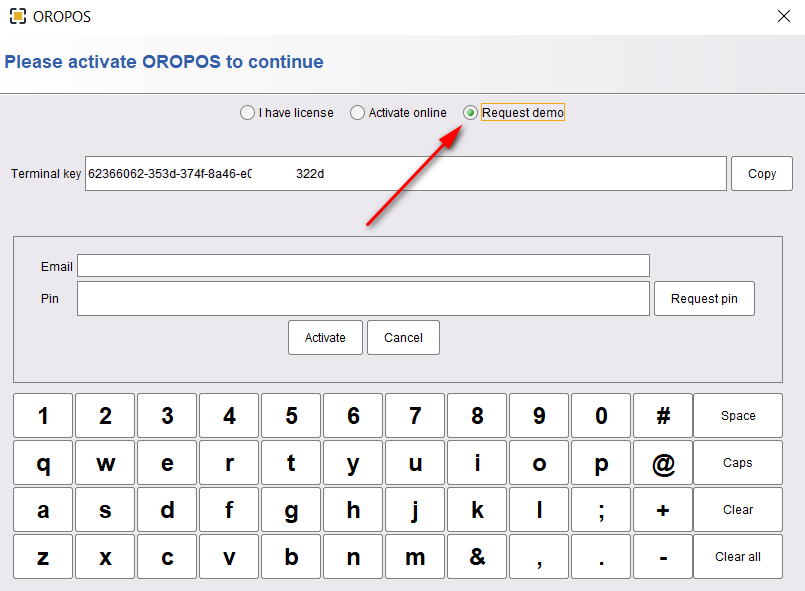This screenshot has height=591, width=805.
Task: Hit the Clear all key
Action: (x=738, y=557)
